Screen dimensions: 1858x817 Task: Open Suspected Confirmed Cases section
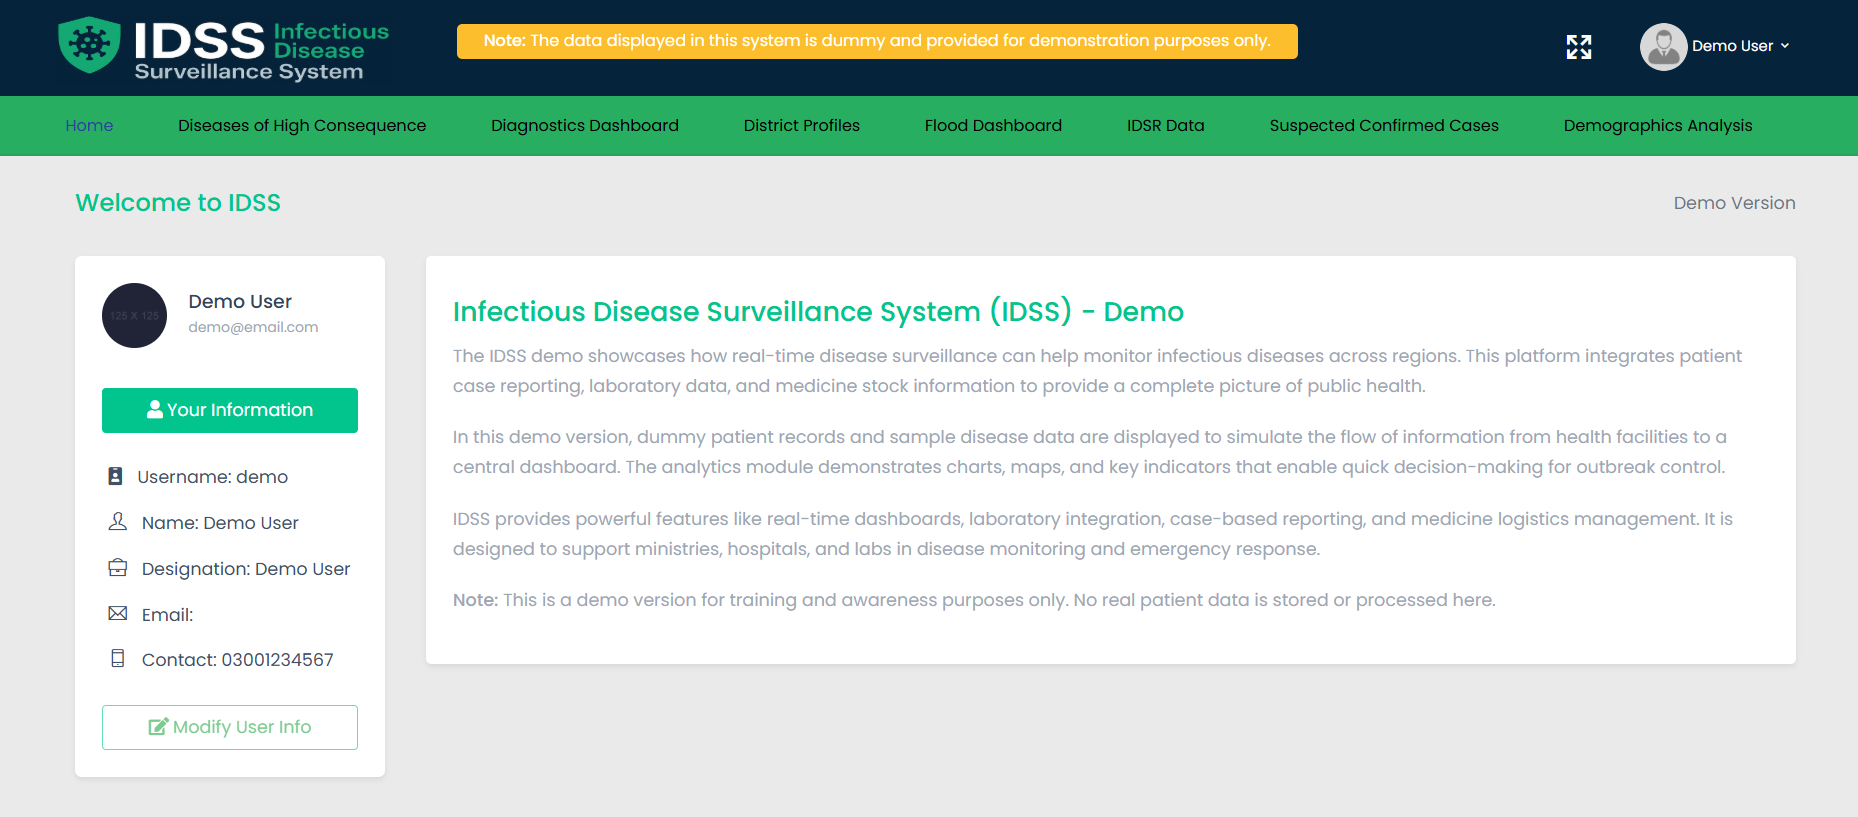1383,126
